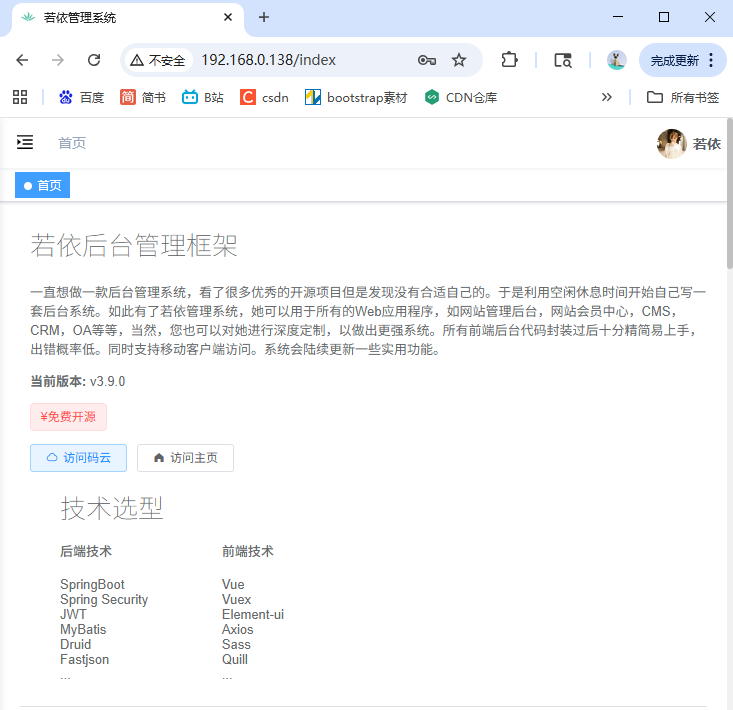Open the 简书 bookmark

(143, 97)
